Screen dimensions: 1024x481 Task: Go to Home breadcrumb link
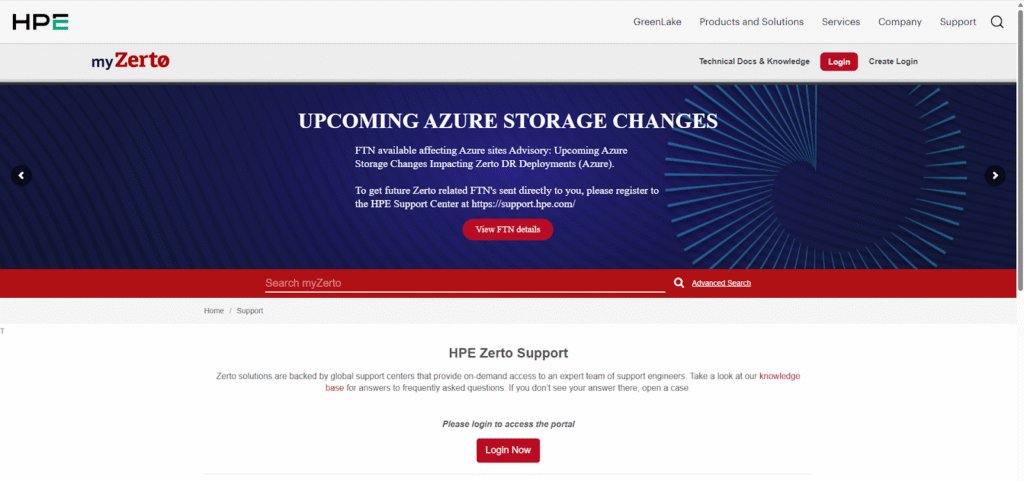point(214,311)
